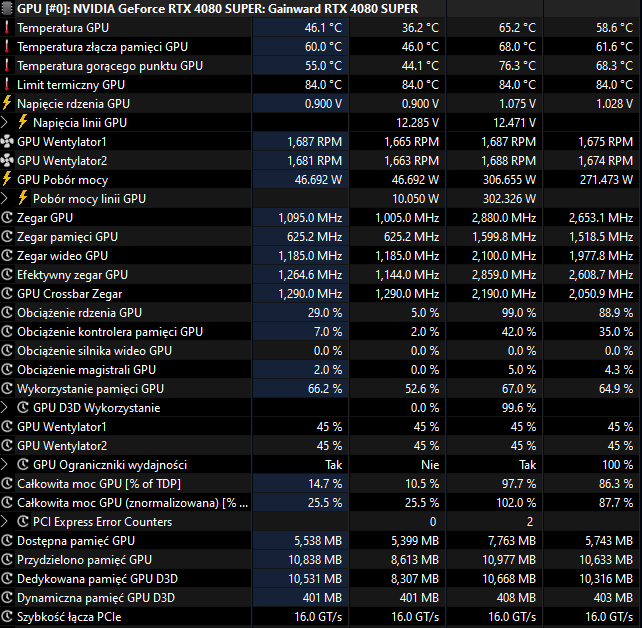Select the Dostępna pamięć GPU label
Image resolution: width=642 pixels, height=628 pixels.
click(x=76, y=541)
